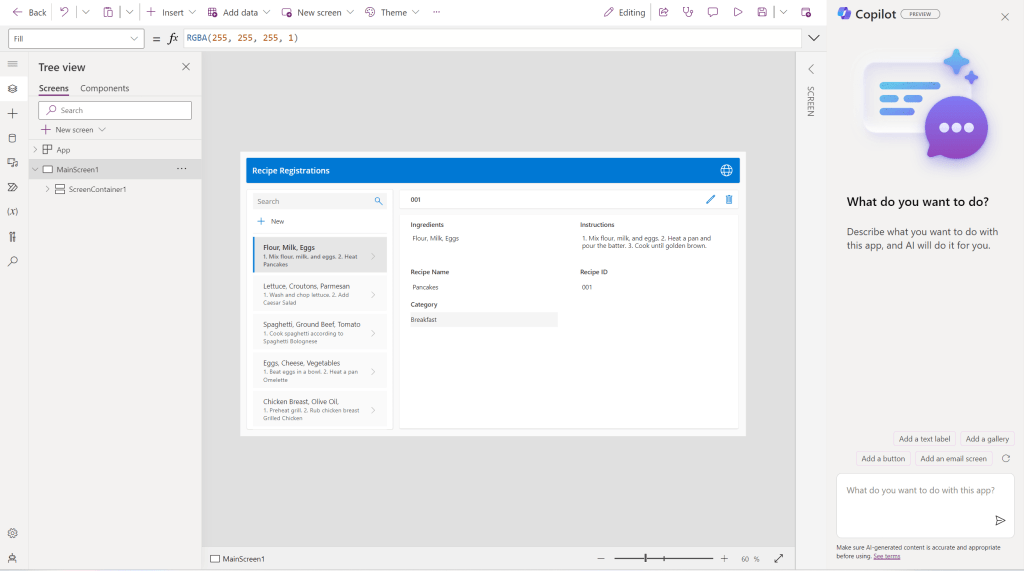This screenshot has width=1024, height=571.
Task: Open MainScreen1 more options ellipsis
Action: [182, 169]
